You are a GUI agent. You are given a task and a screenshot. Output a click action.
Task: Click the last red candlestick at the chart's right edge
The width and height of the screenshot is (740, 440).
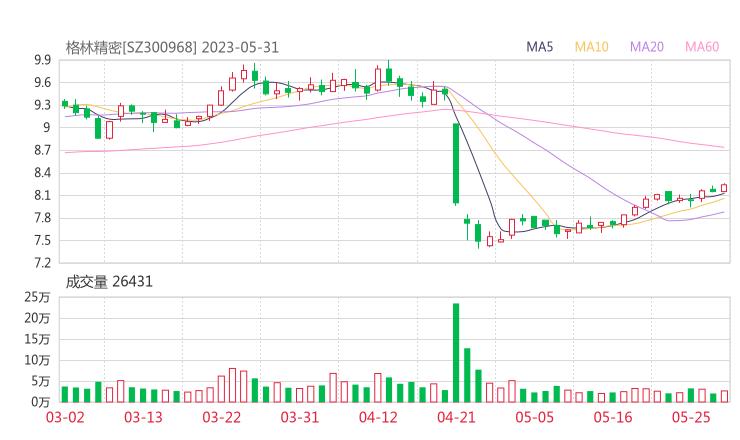point(724,188)
